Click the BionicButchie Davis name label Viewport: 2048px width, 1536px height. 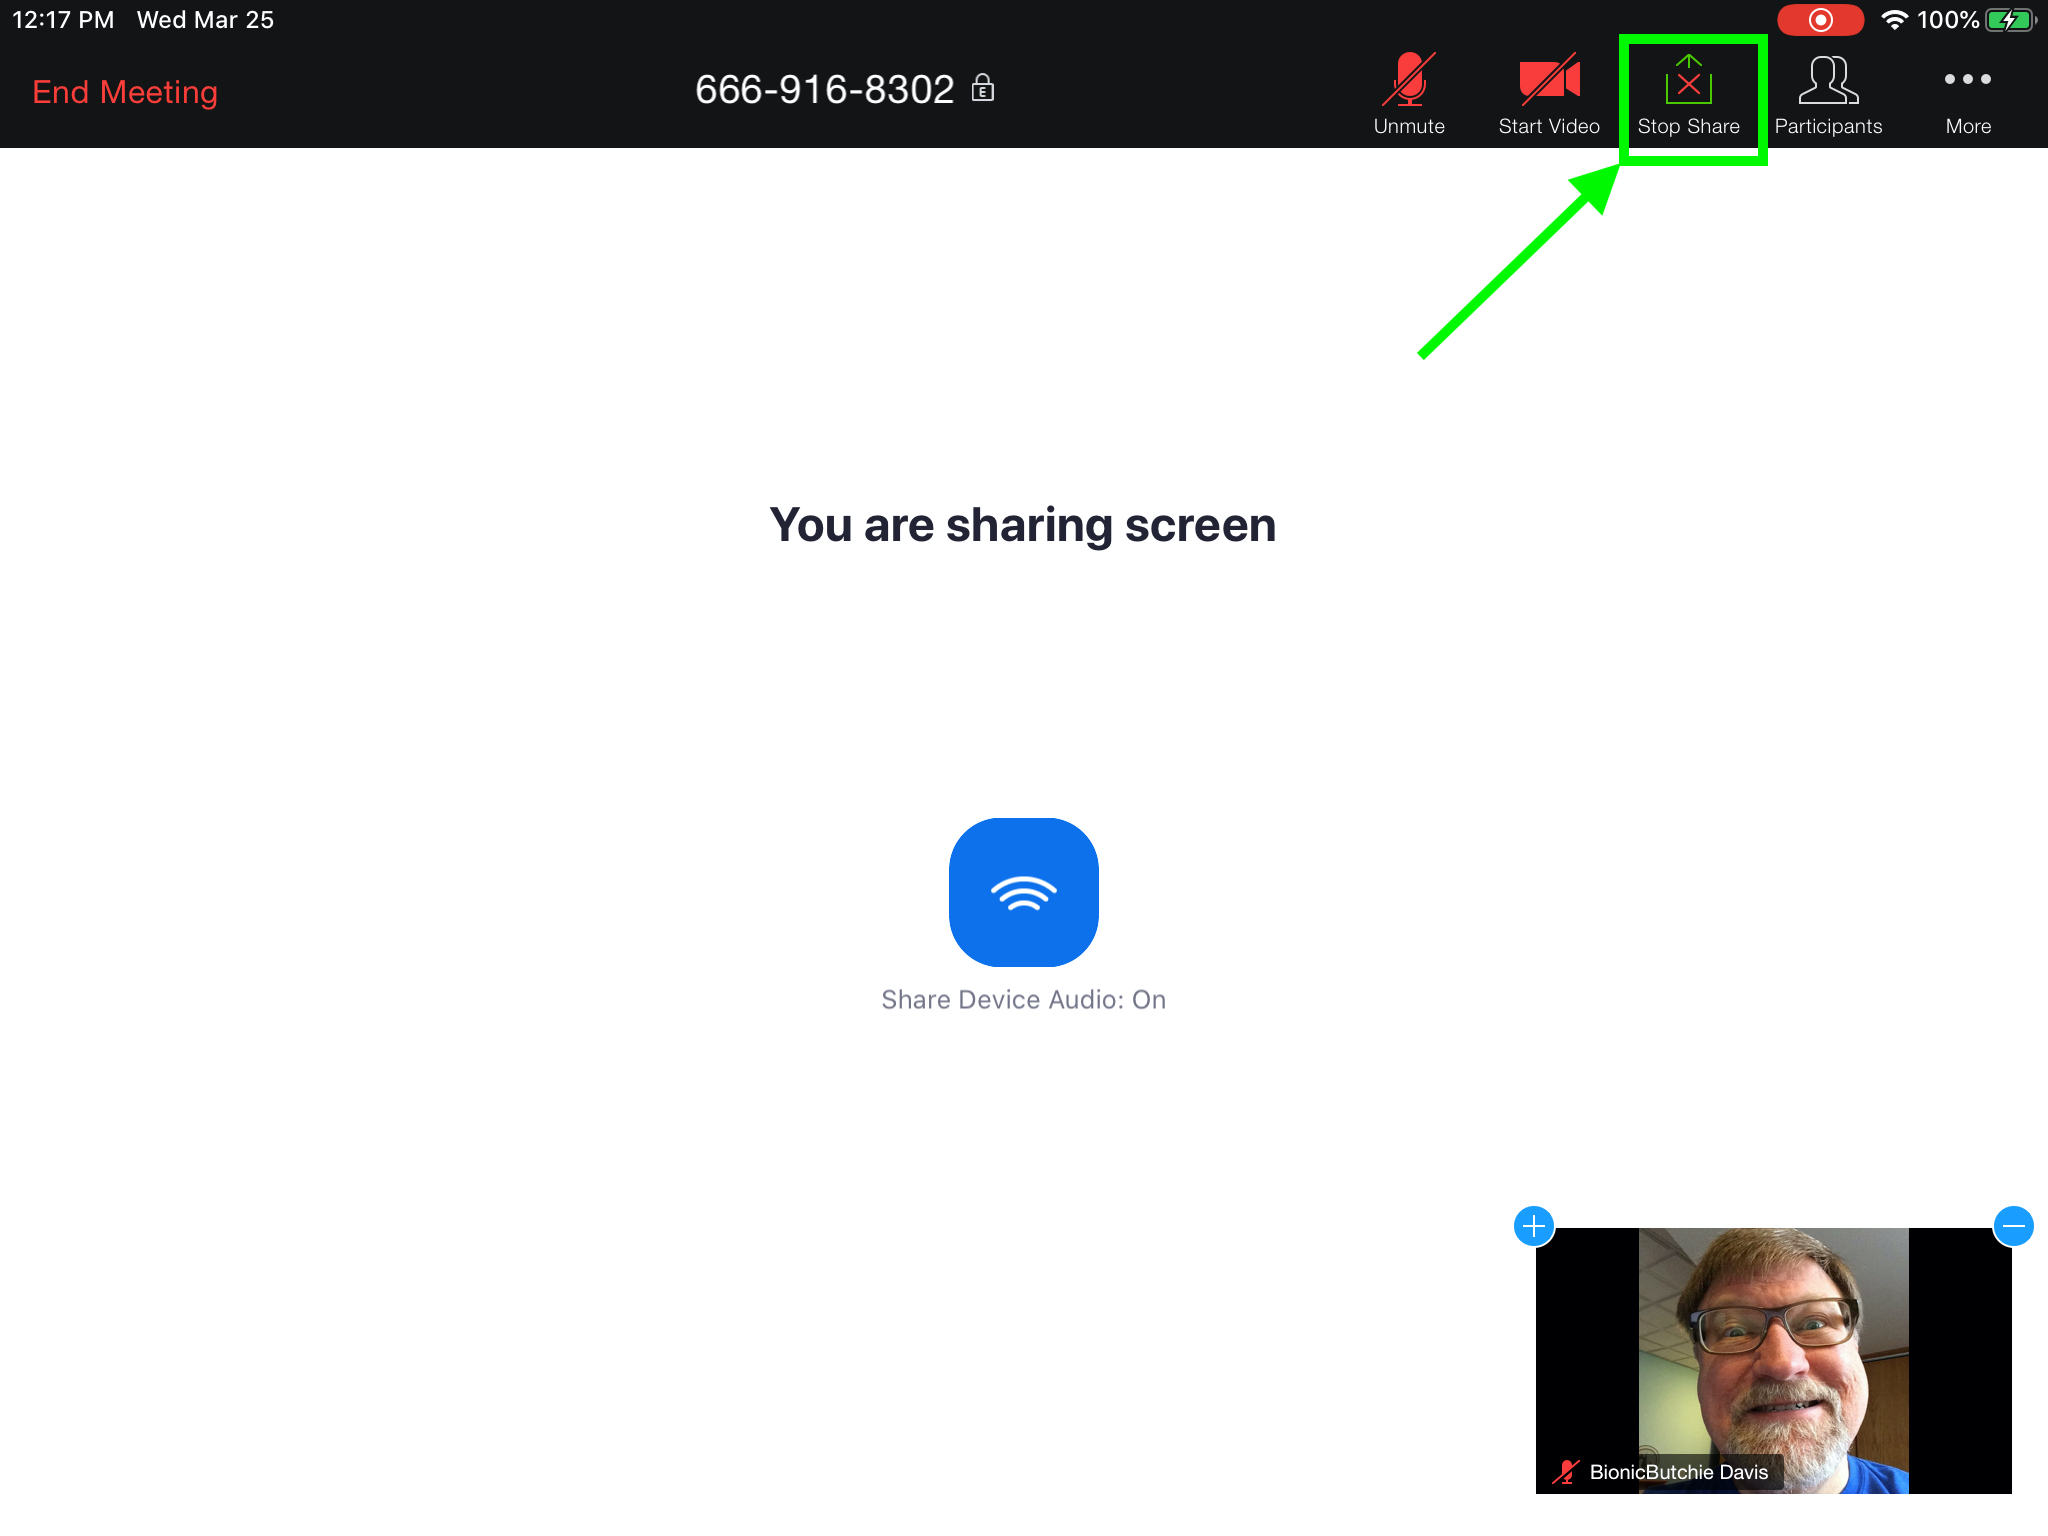[1679, 1472]
